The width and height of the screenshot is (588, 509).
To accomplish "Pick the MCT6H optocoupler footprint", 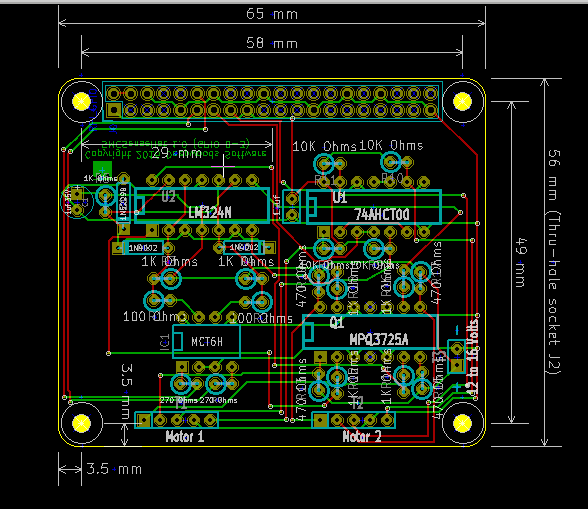I will (206, 341).
